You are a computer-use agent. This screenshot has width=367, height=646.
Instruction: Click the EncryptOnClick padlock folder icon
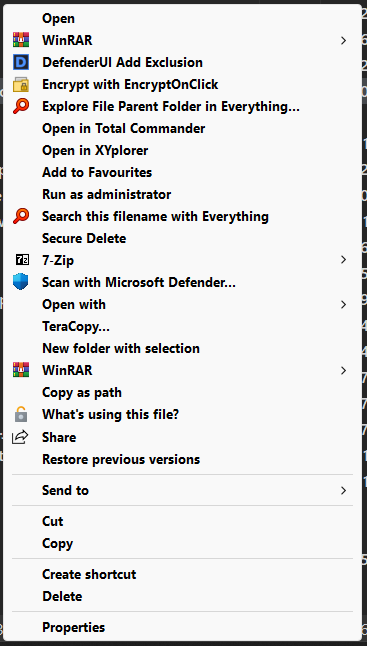[x=21, y=84]
